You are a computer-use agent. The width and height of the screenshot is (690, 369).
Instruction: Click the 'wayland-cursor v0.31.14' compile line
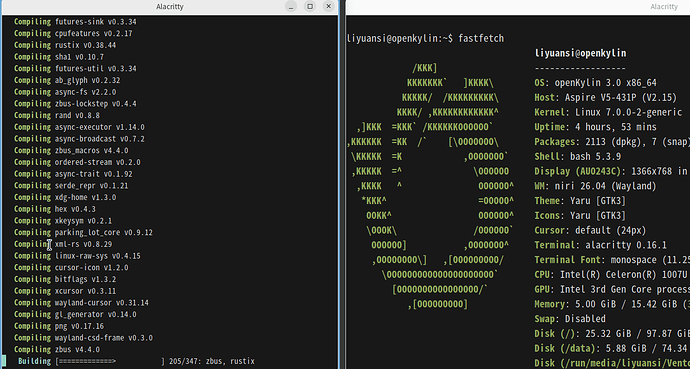81,303
